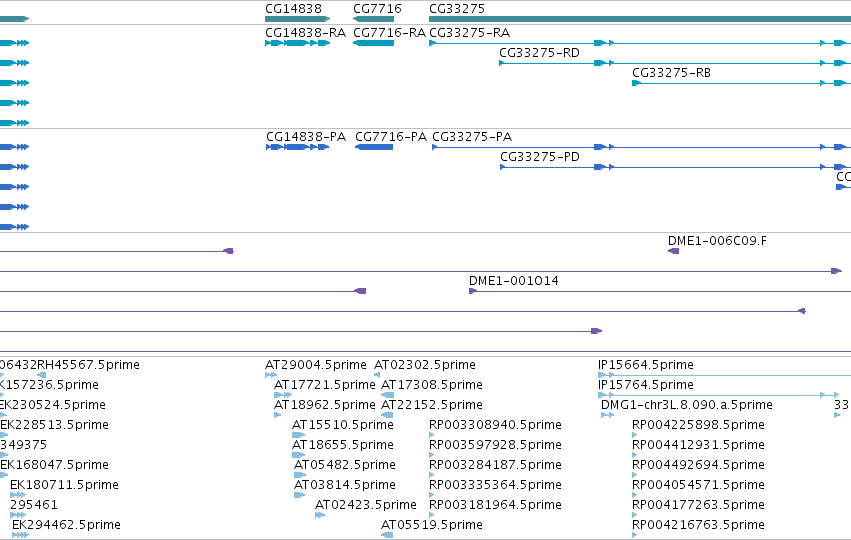Click RP004177263.5prime EST label
The height and width of the screenshot is (540, 851).
pos(698,505)
